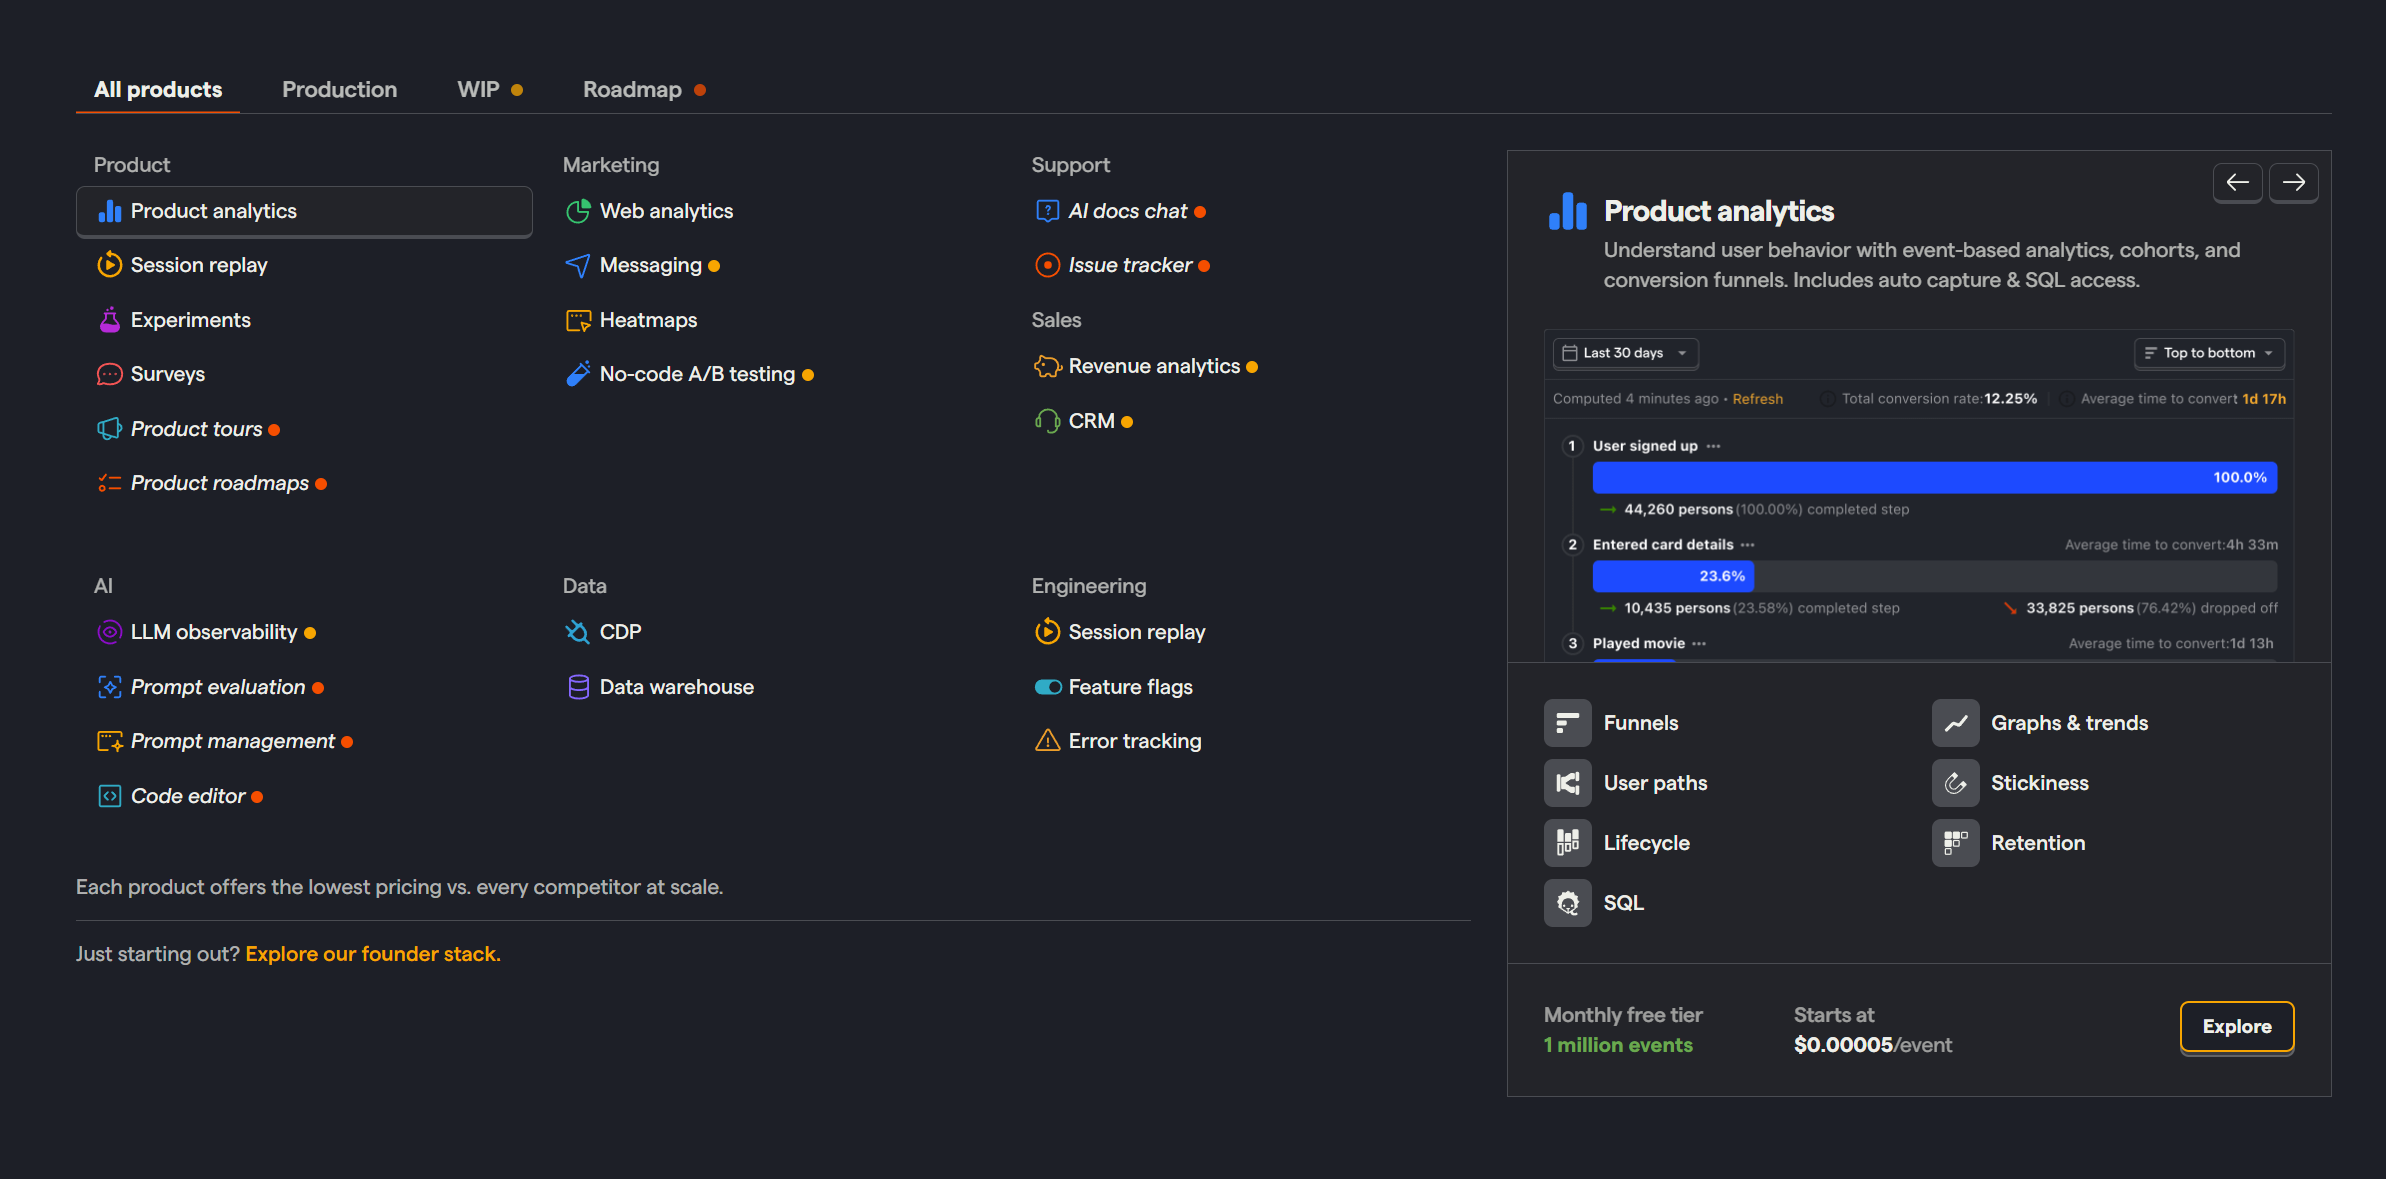Click the Experiments flask icon
The height and width of the screenshot is (1179, 2386).
click(109, 320)
